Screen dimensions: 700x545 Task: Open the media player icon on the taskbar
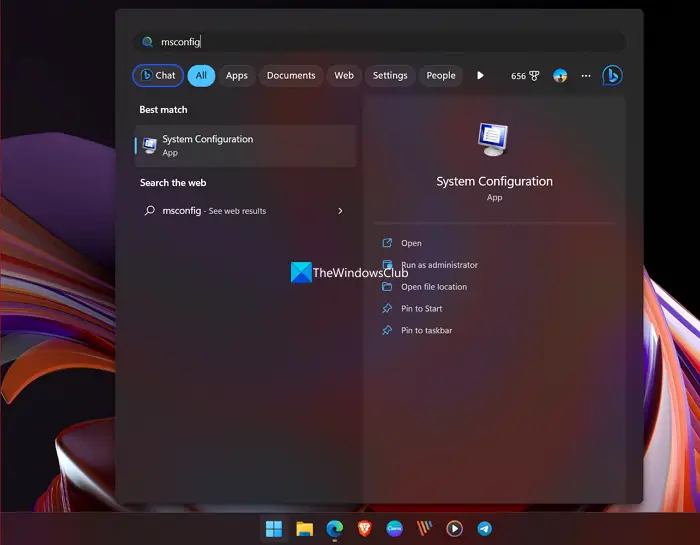(454, 529)
